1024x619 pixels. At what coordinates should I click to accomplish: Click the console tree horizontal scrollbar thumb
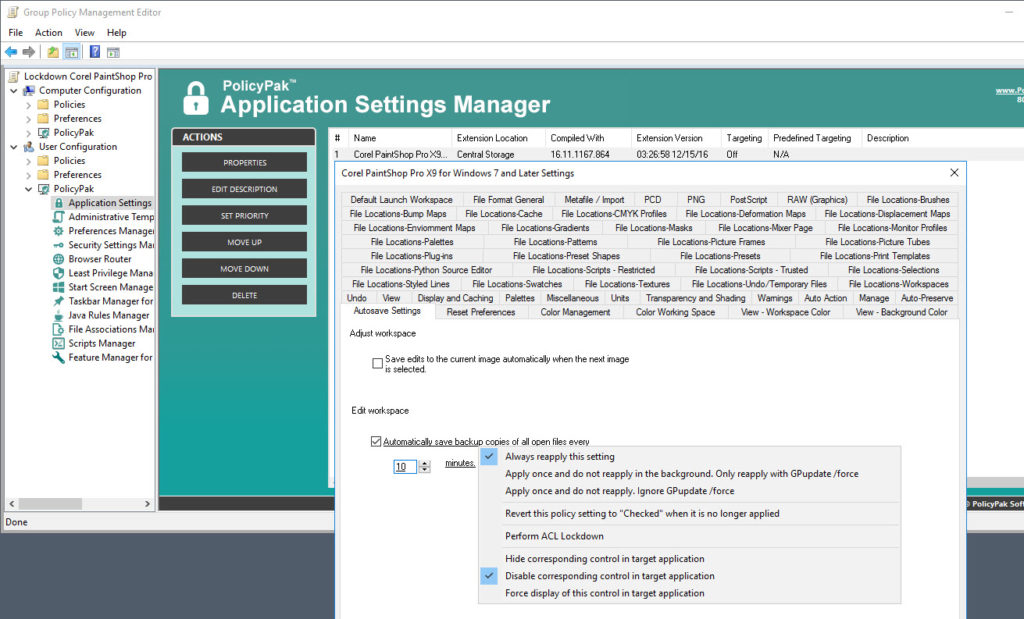point(50,504)
